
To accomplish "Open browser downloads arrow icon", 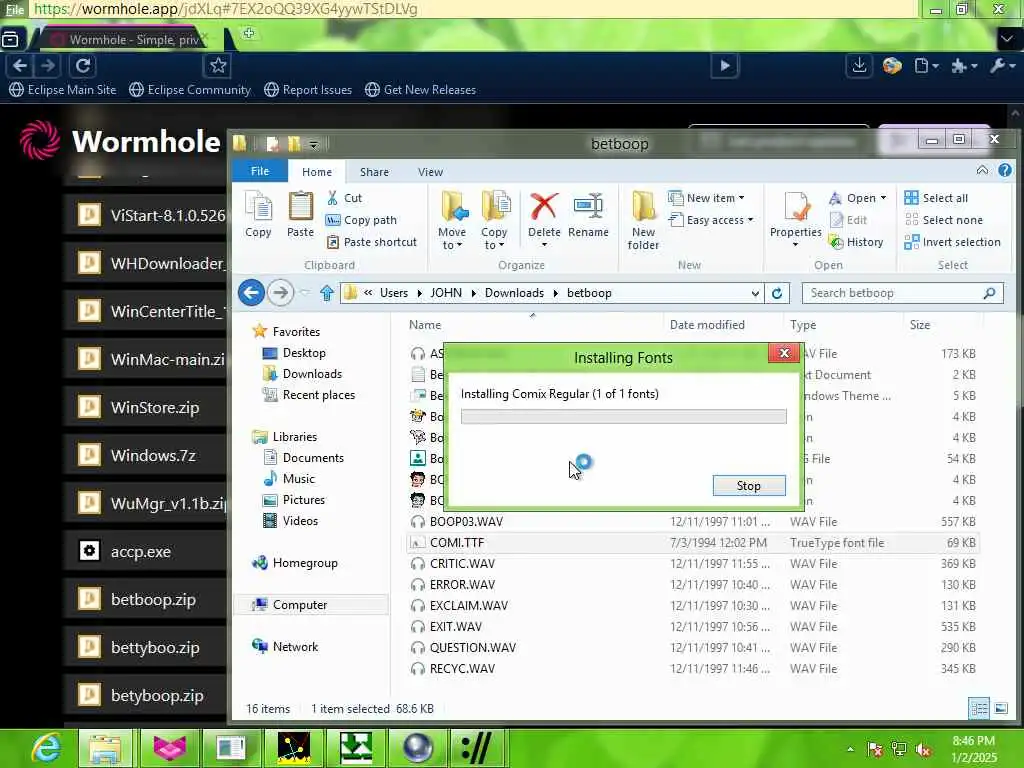I will [x=859, y=65].
